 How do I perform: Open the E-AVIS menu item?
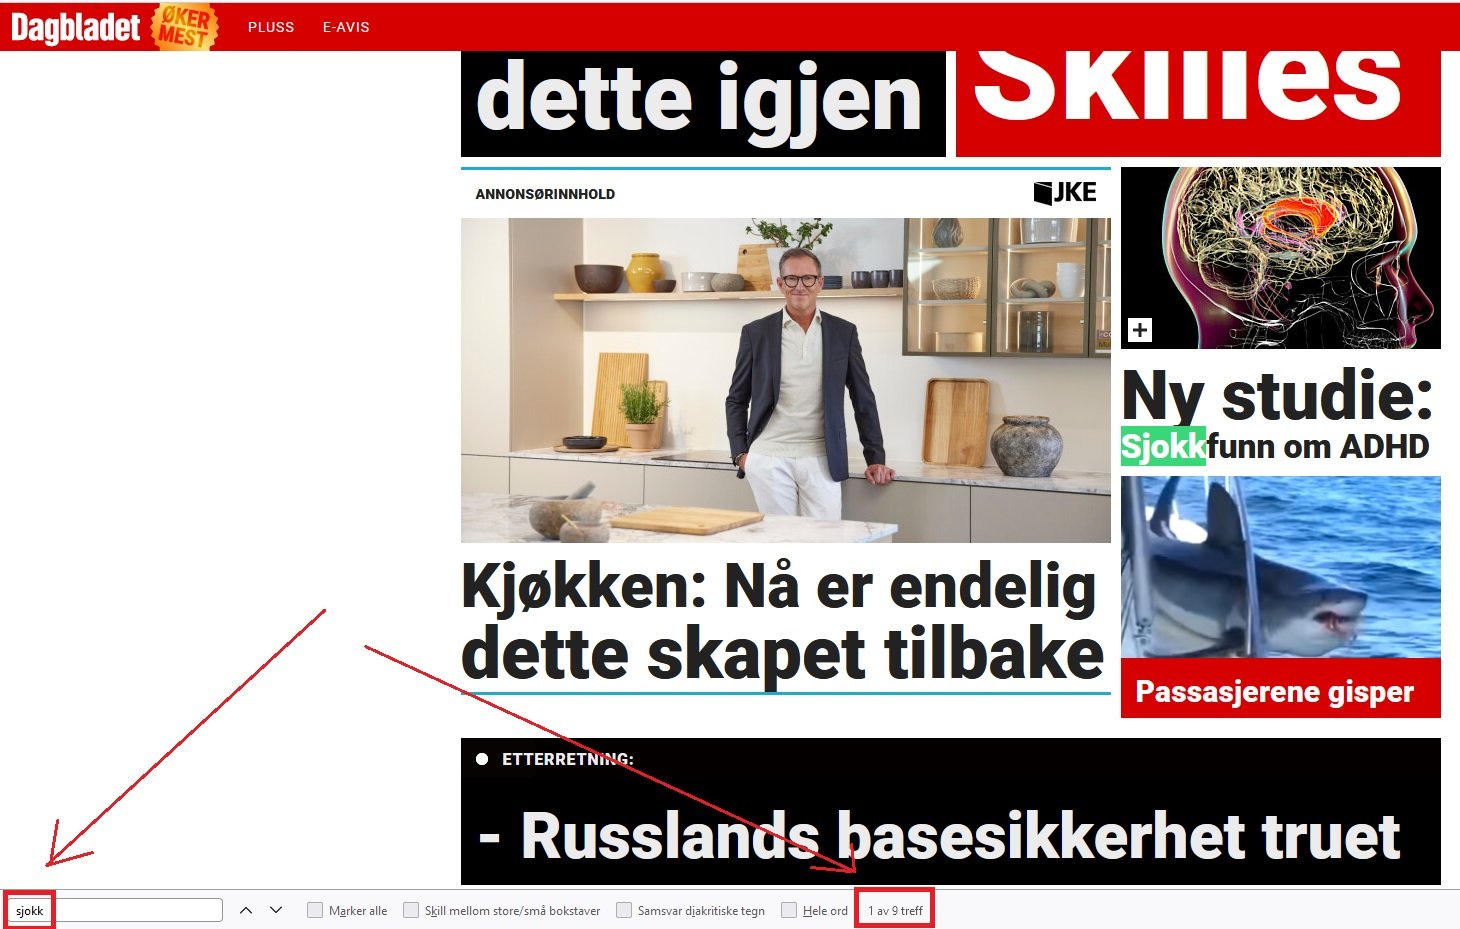click(346, 27)
